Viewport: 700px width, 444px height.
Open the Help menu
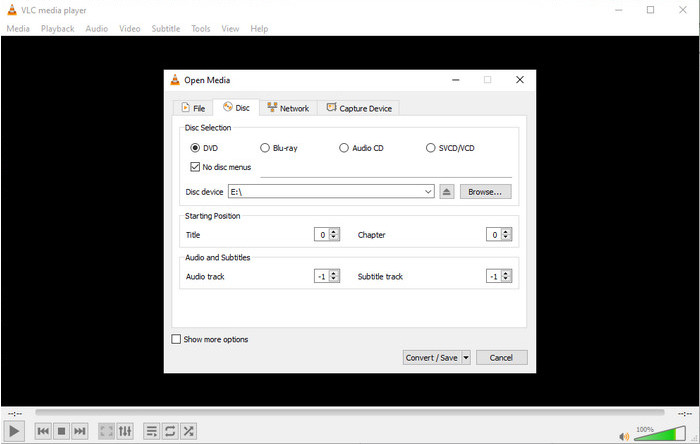click(259, 29)
